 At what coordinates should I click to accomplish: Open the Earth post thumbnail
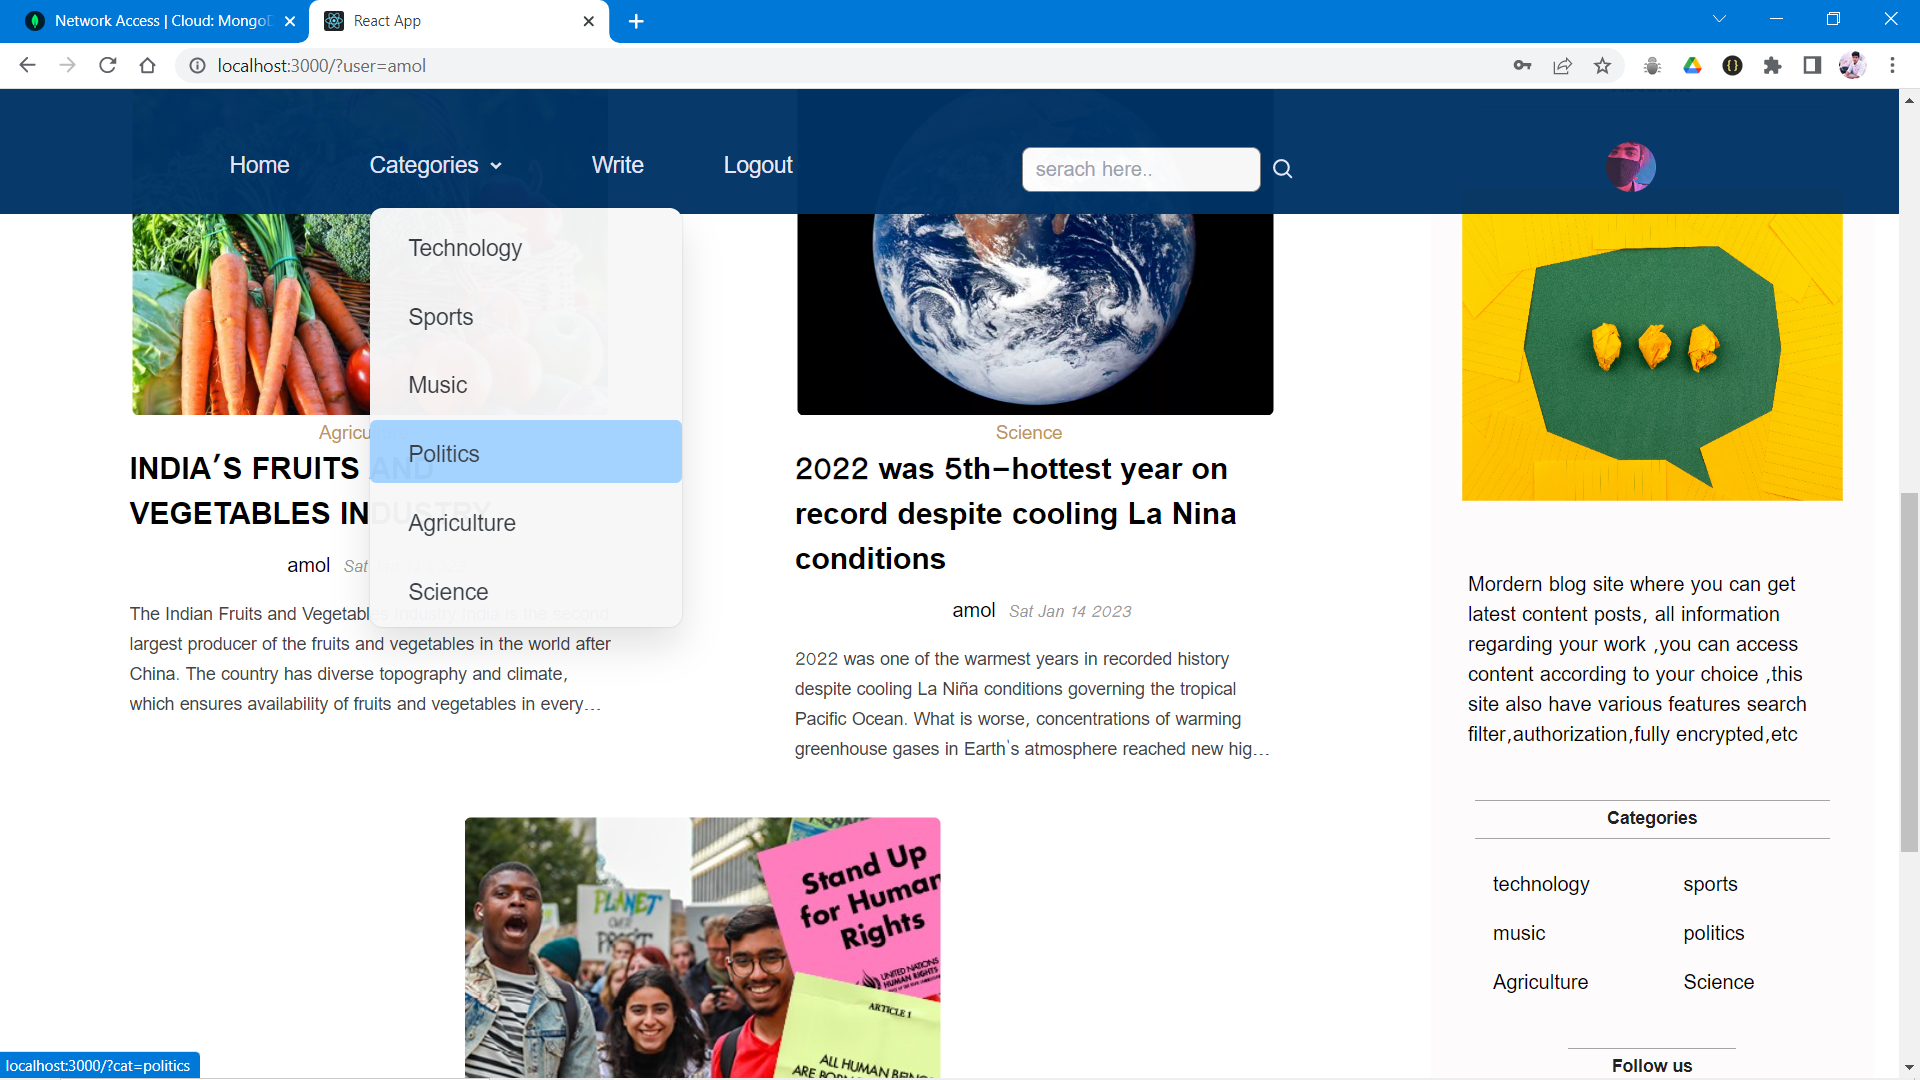pos(1035,310)
